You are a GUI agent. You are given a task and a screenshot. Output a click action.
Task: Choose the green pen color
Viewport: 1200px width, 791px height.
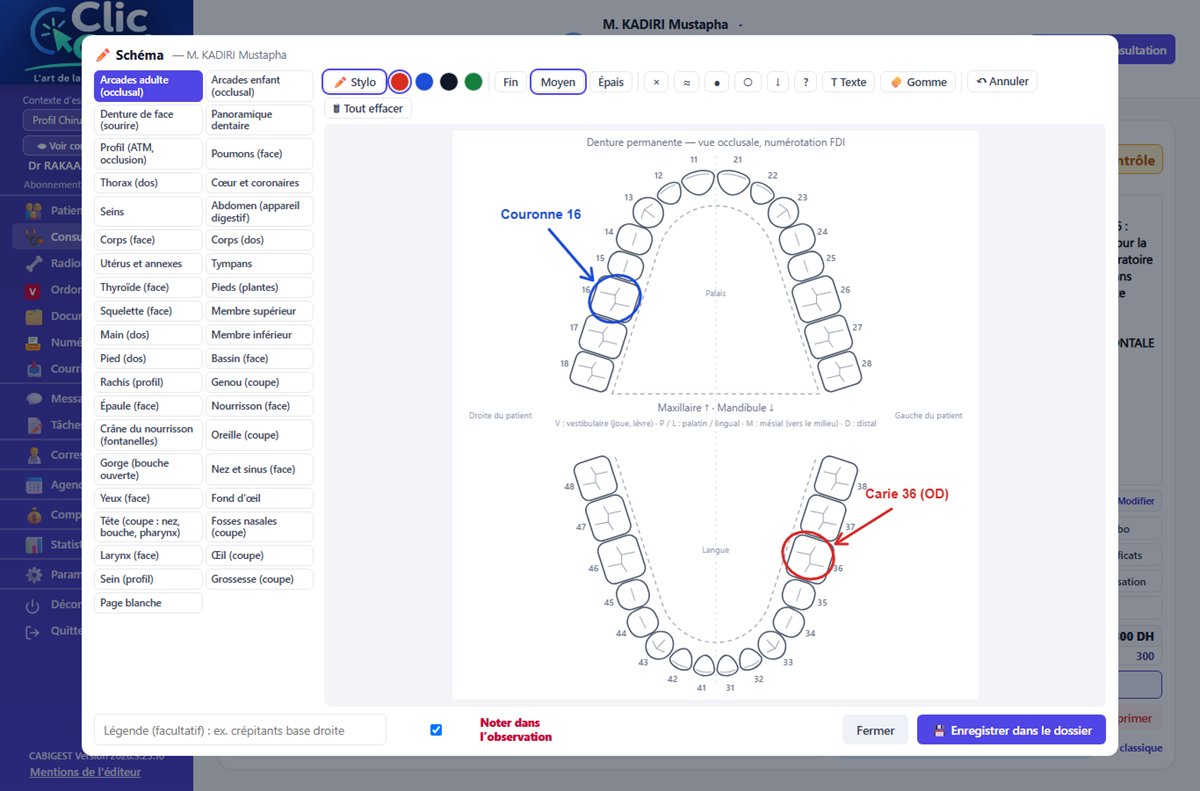(x=473, y=82)
